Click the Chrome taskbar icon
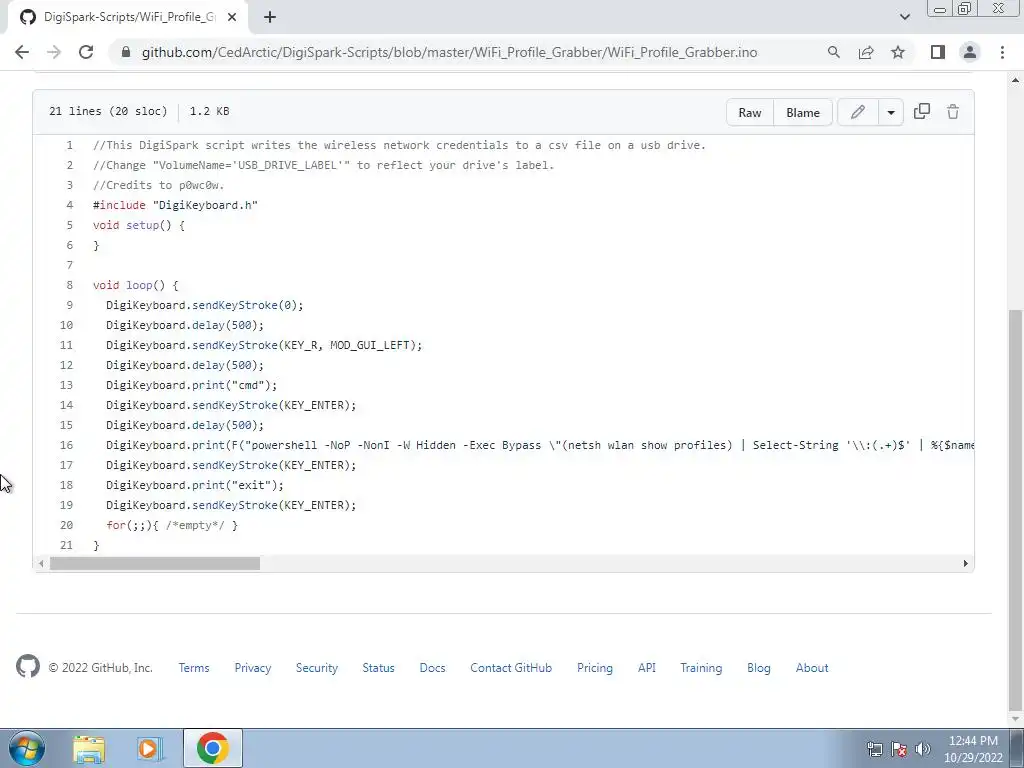Screen dimensions: 1024x768 coord(212,748)
